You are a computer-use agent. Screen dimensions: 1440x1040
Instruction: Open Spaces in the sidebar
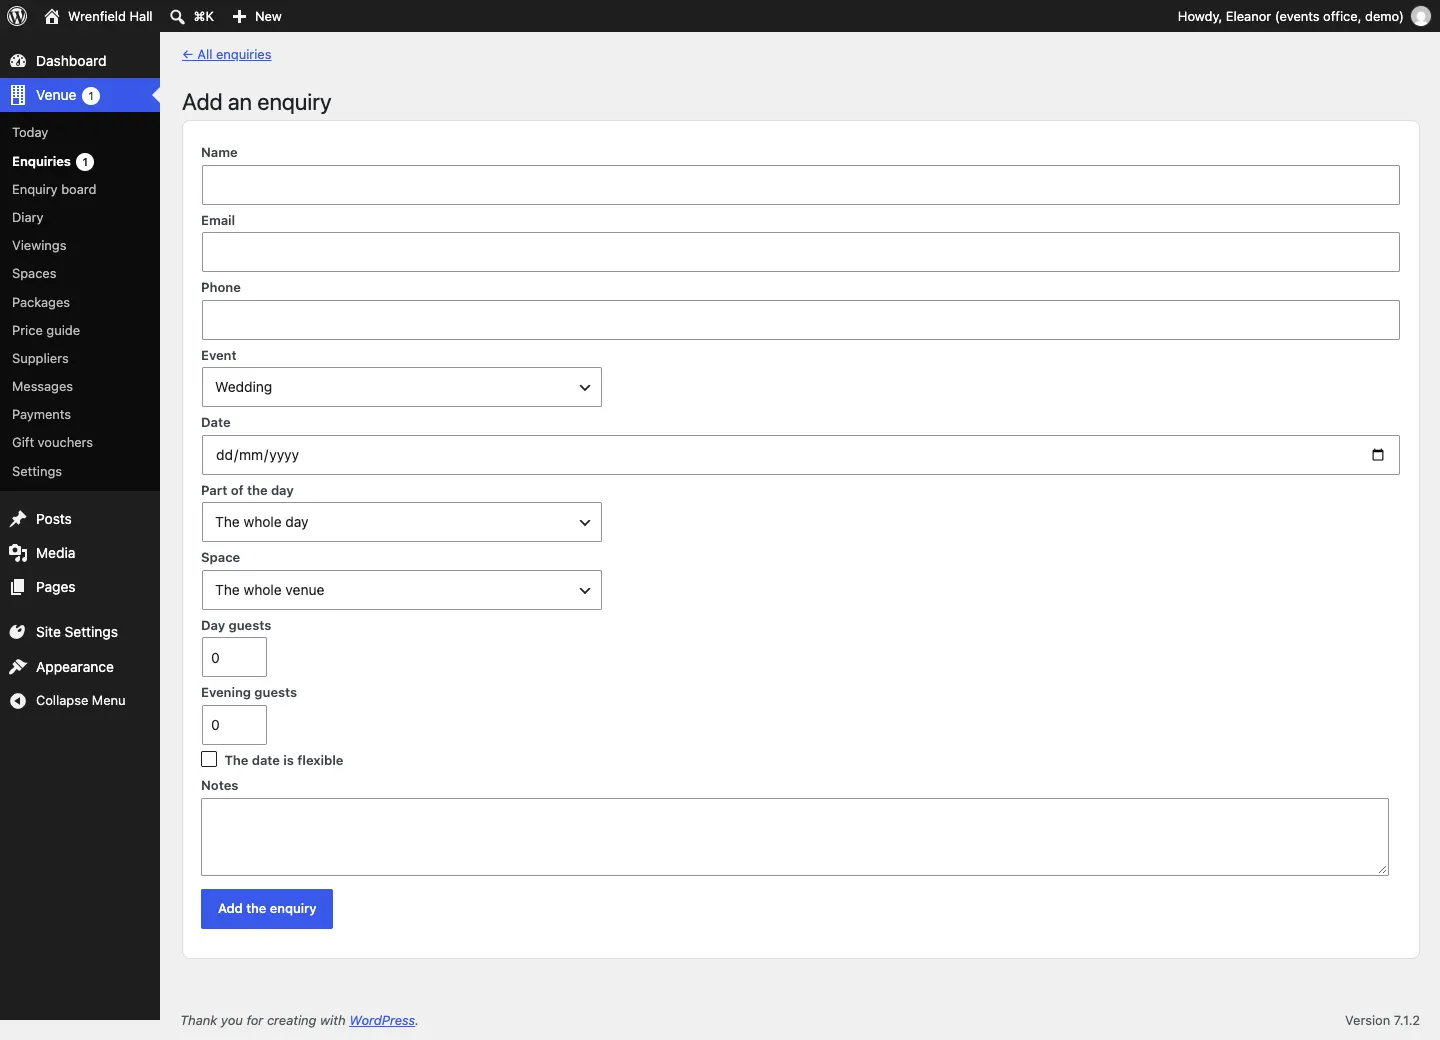pyautogui.click(x=34, y=274)
